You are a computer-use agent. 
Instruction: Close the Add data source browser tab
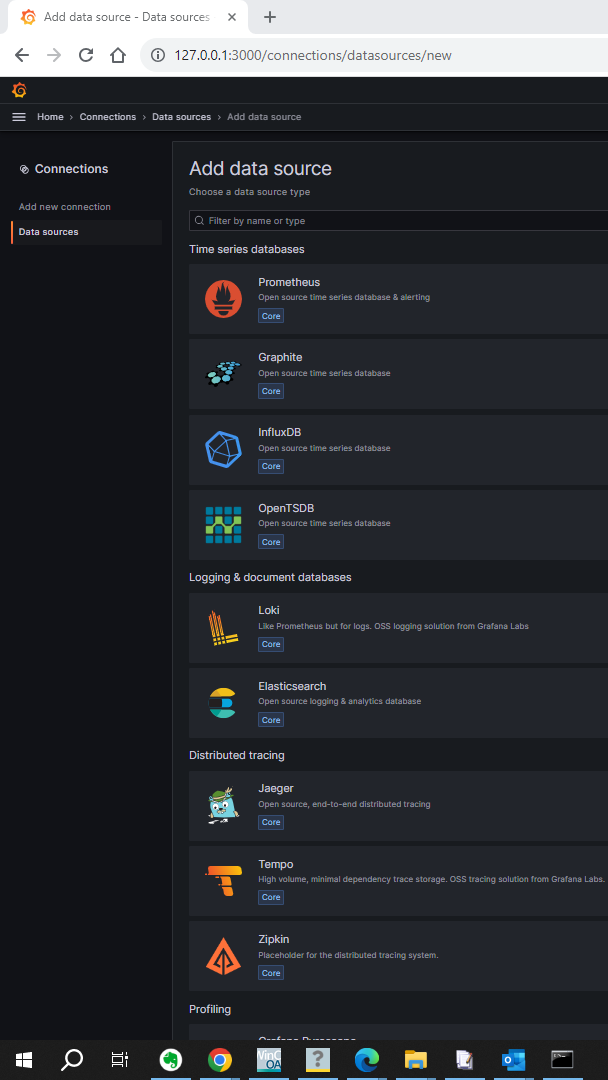pos(233,17)
